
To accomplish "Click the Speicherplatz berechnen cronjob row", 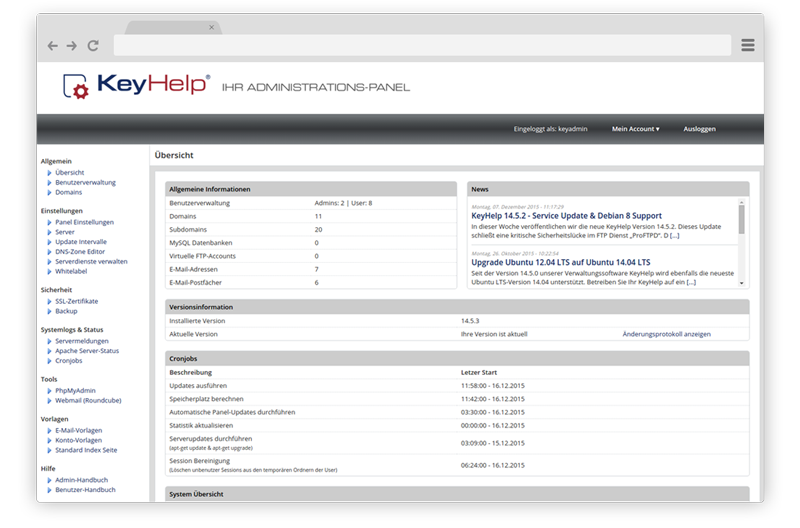I will tap(457, 399).
